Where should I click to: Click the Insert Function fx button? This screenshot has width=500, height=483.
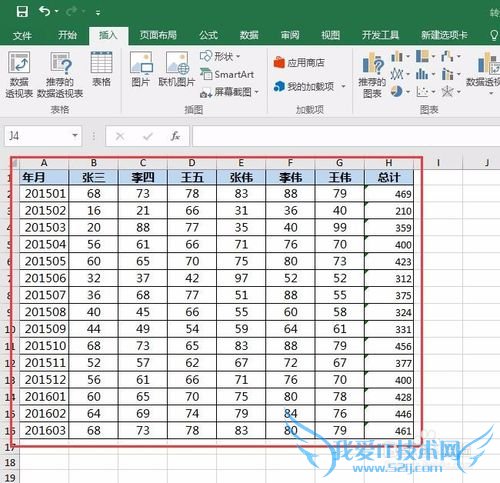pyautogui.click(x=175, y=136)
